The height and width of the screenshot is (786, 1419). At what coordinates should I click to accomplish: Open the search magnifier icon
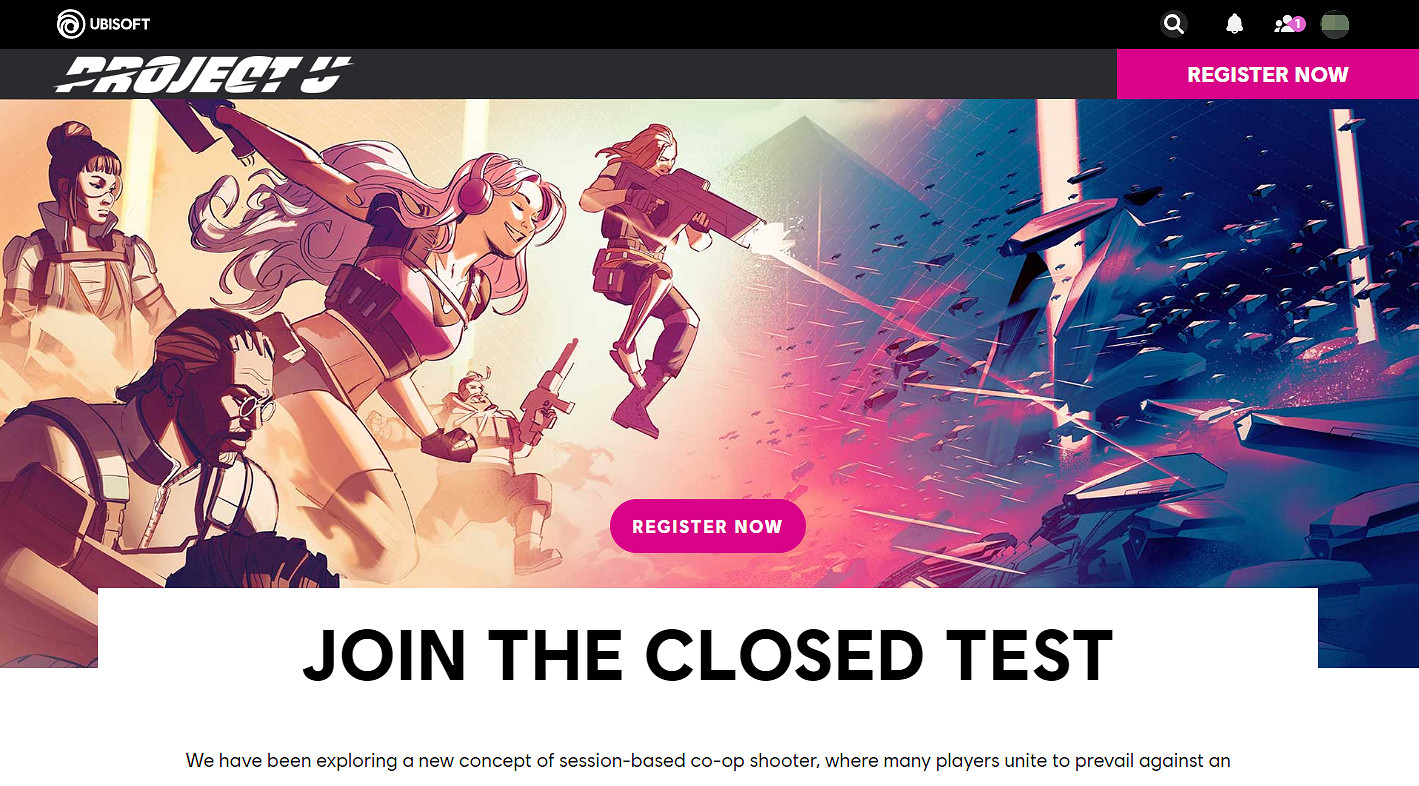1174,24
